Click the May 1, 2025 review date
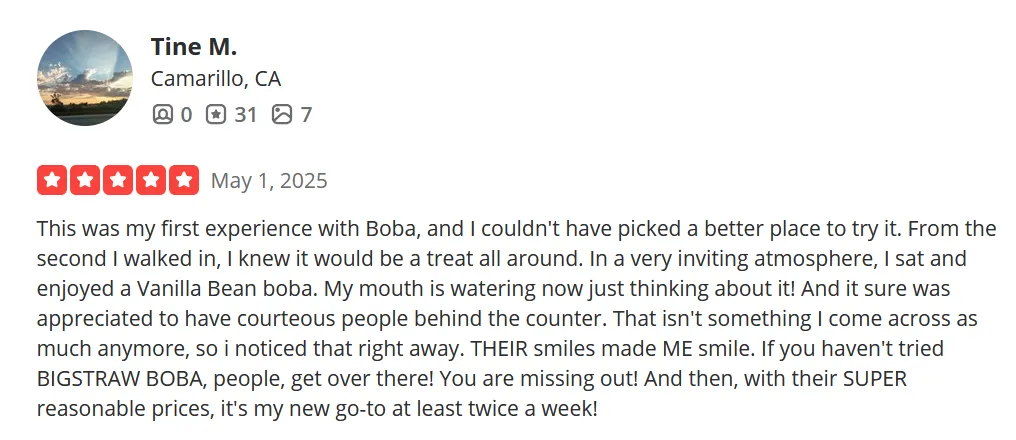This screenshot has height=440, width=1016. pos(269,181)
